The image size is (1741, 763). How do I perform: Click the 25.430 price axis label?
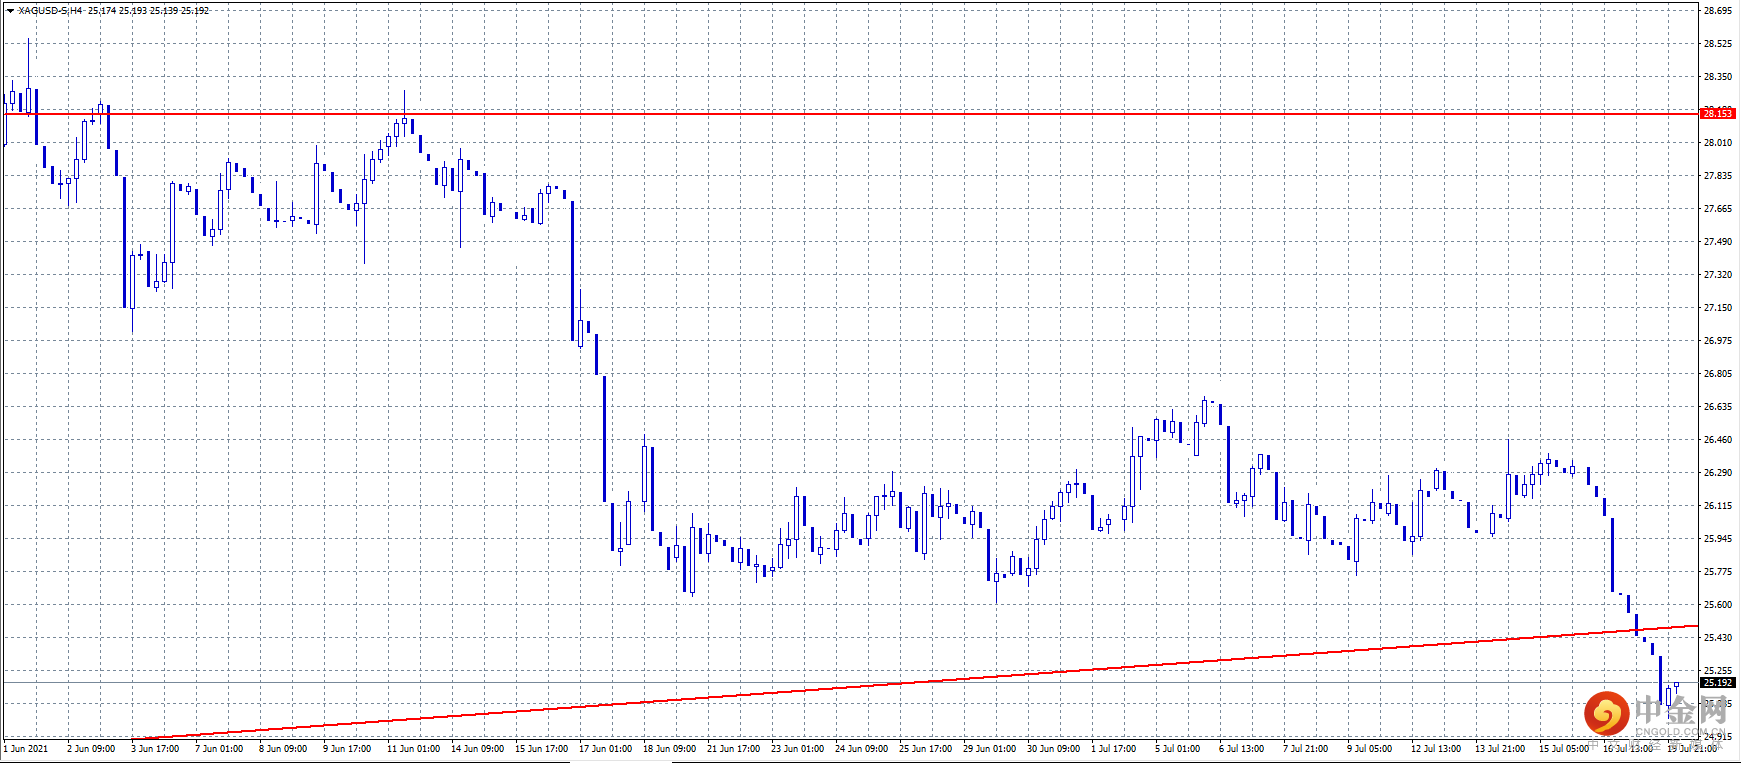1718,638
